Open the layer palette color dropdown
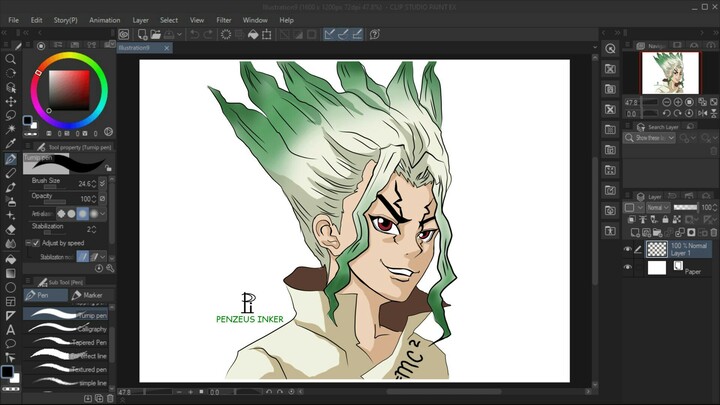The height and width of the screenshot is (405, 720). 634,208
